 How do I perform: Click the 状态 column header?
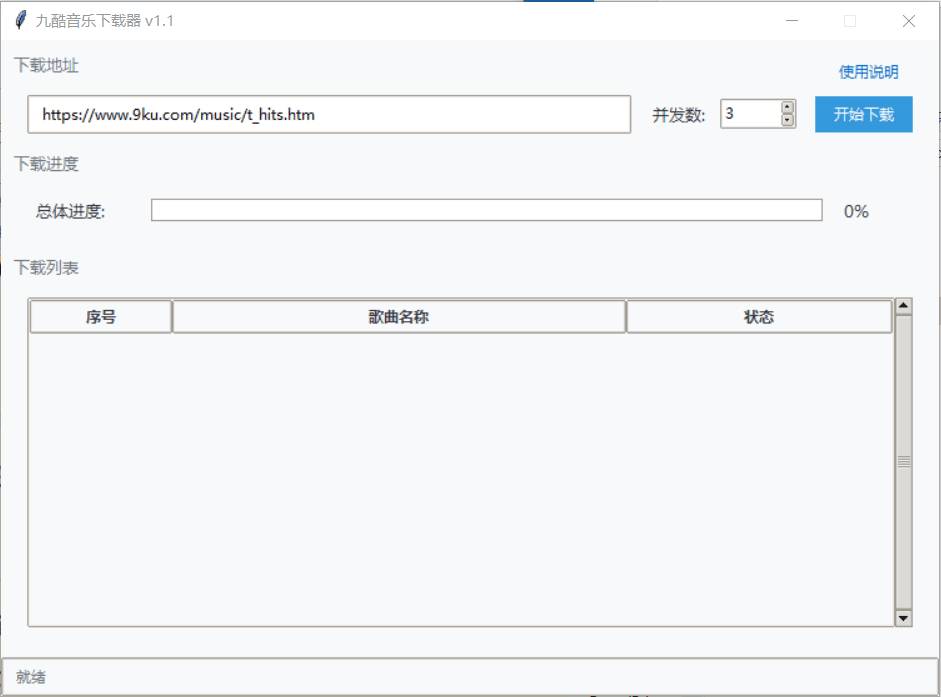pyautogui.click(x=758, y=316)
